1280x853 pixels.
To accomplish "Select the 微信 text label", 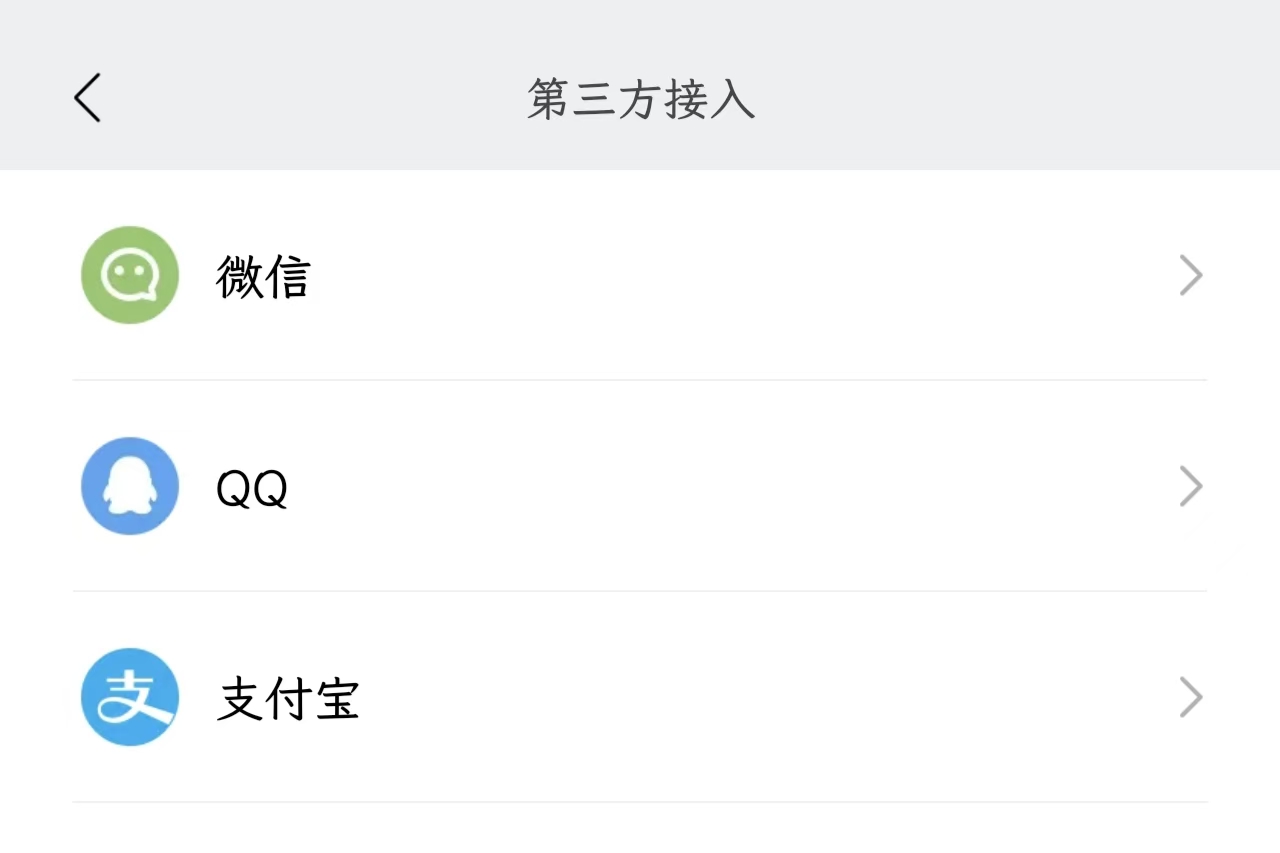I will coord(263,277).
